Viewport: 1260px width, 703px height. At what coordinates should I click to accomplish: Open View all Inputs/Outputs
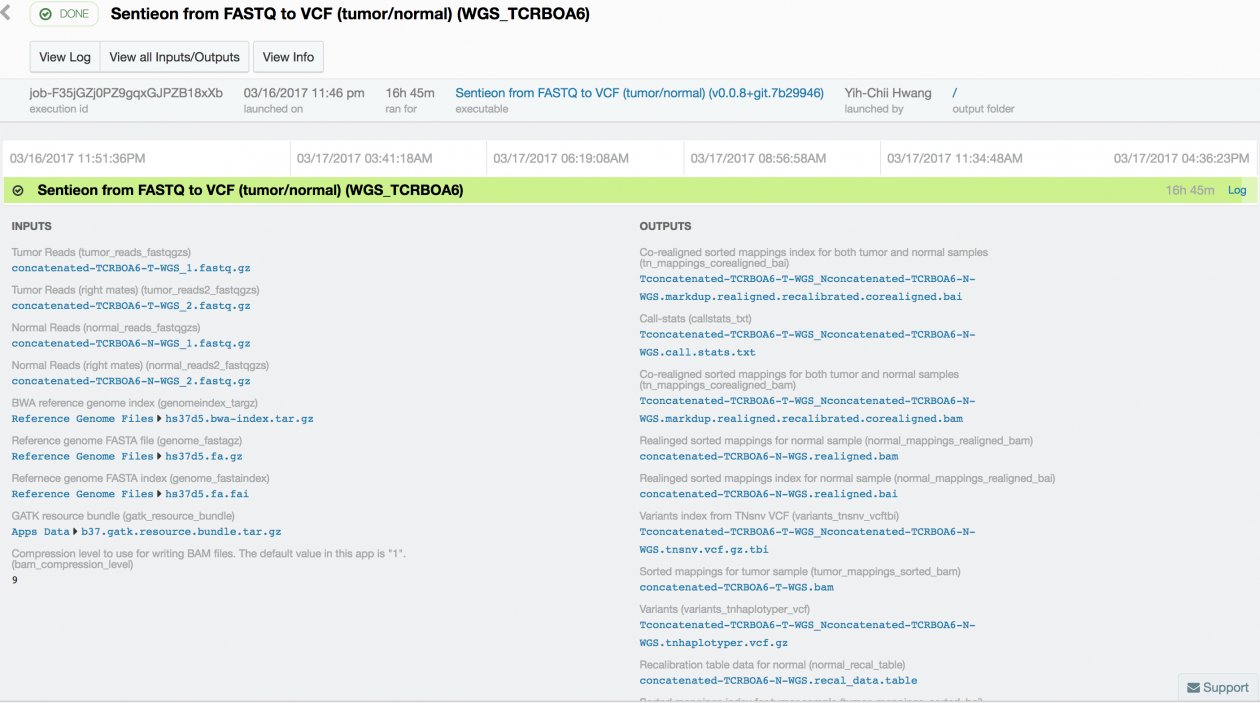point(174,57)
